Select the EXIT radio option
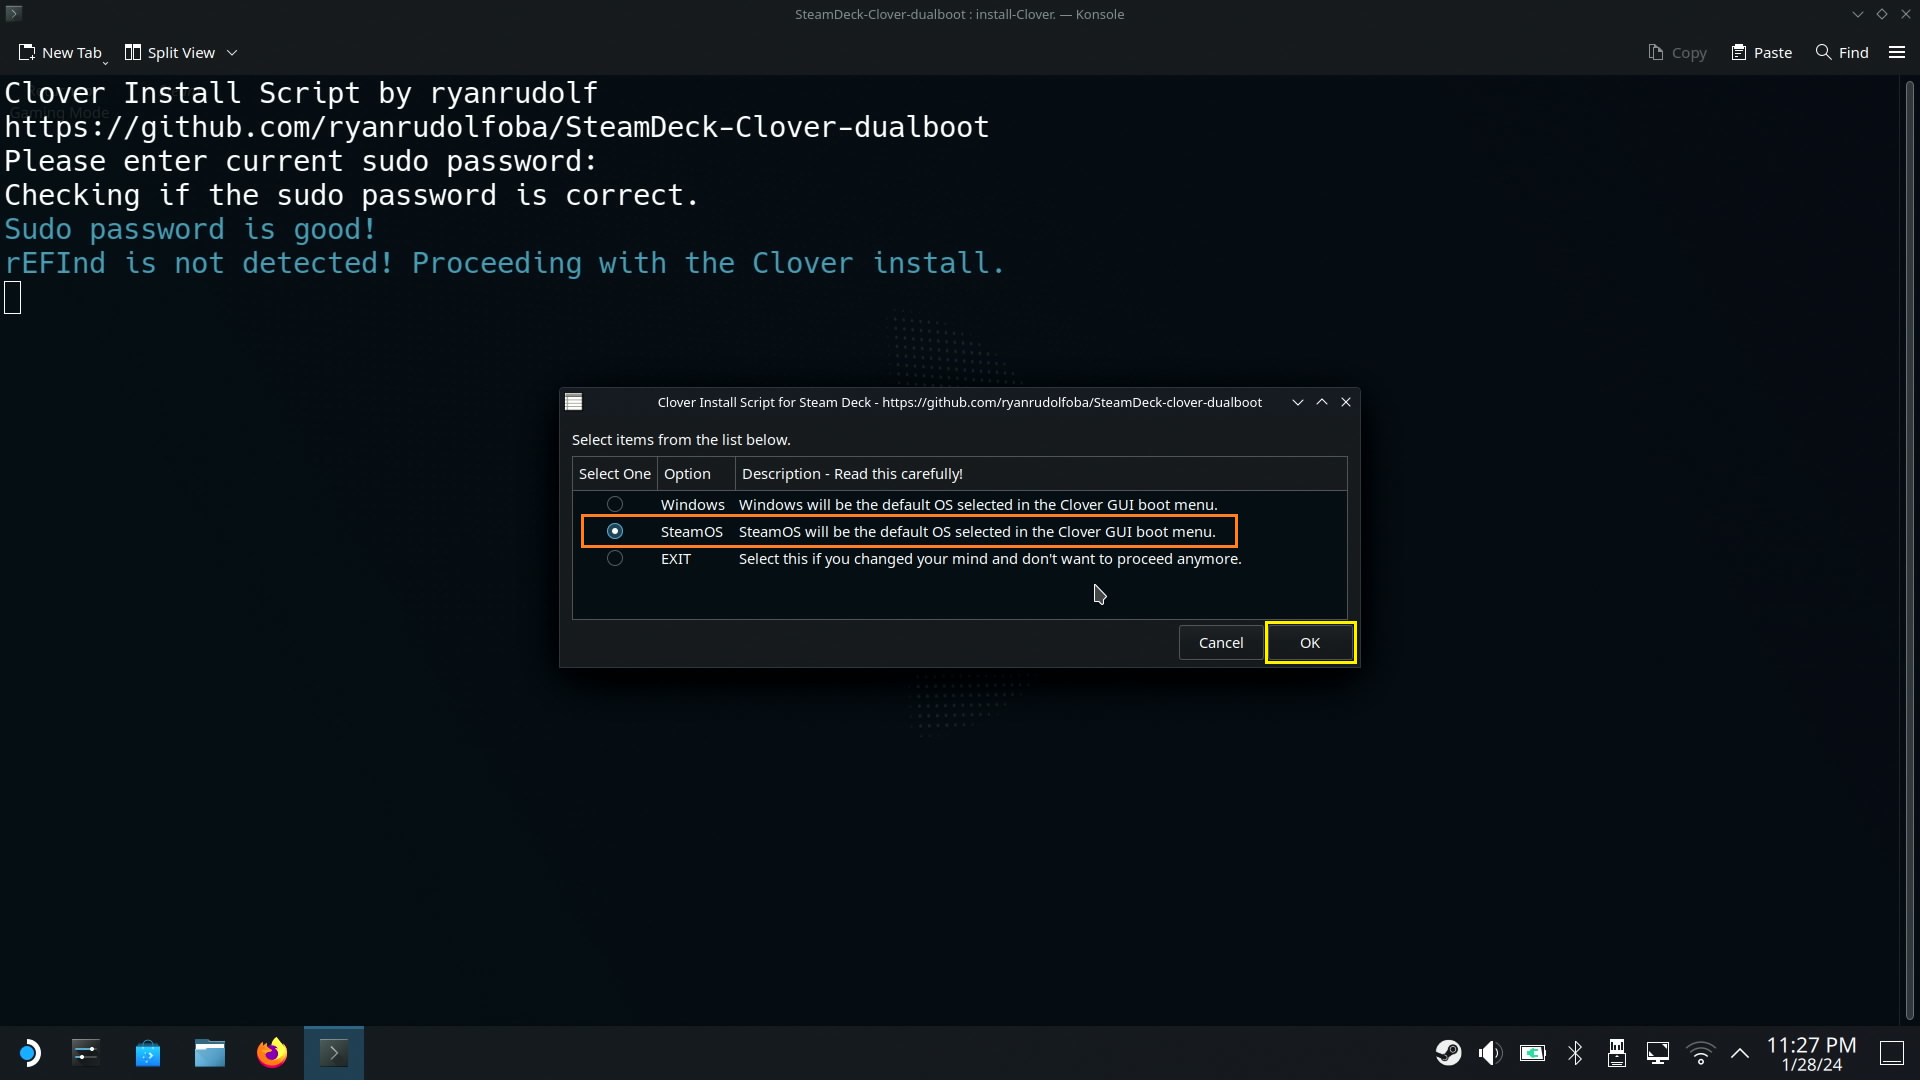This screenshot has height=1080, width=1920. click(615, 558)
